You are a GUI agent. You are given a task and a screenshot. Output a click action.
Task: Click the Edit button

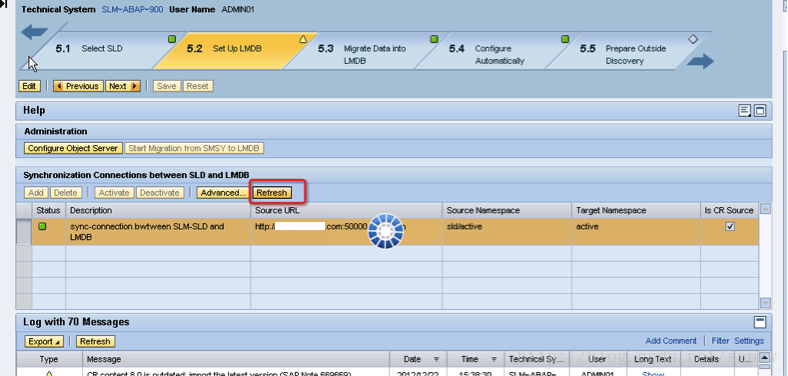(29, 86)
